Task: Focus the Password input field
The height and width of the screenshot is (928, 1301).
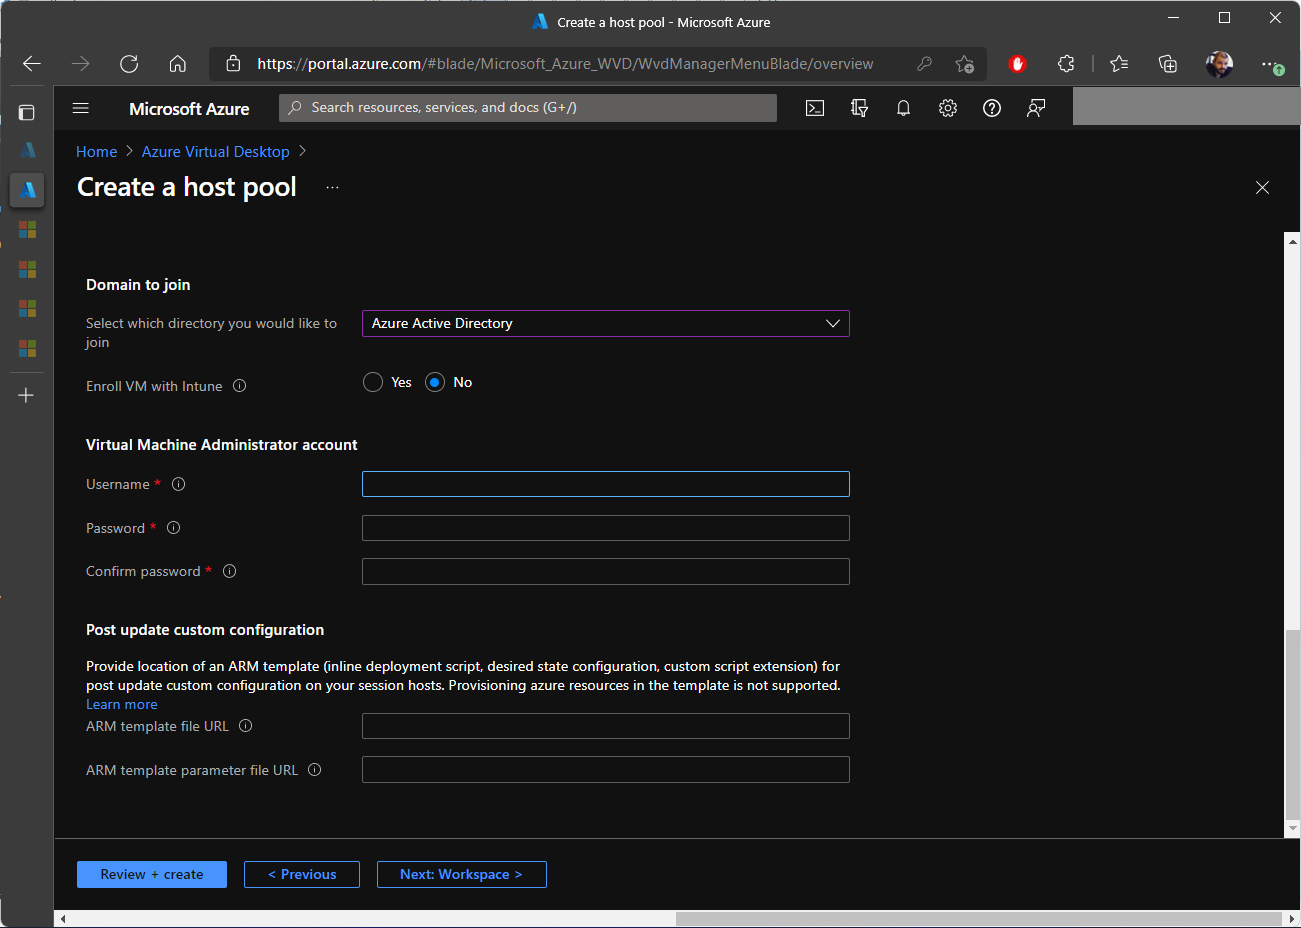Action: pyautogui.click(x=606, y=528)
